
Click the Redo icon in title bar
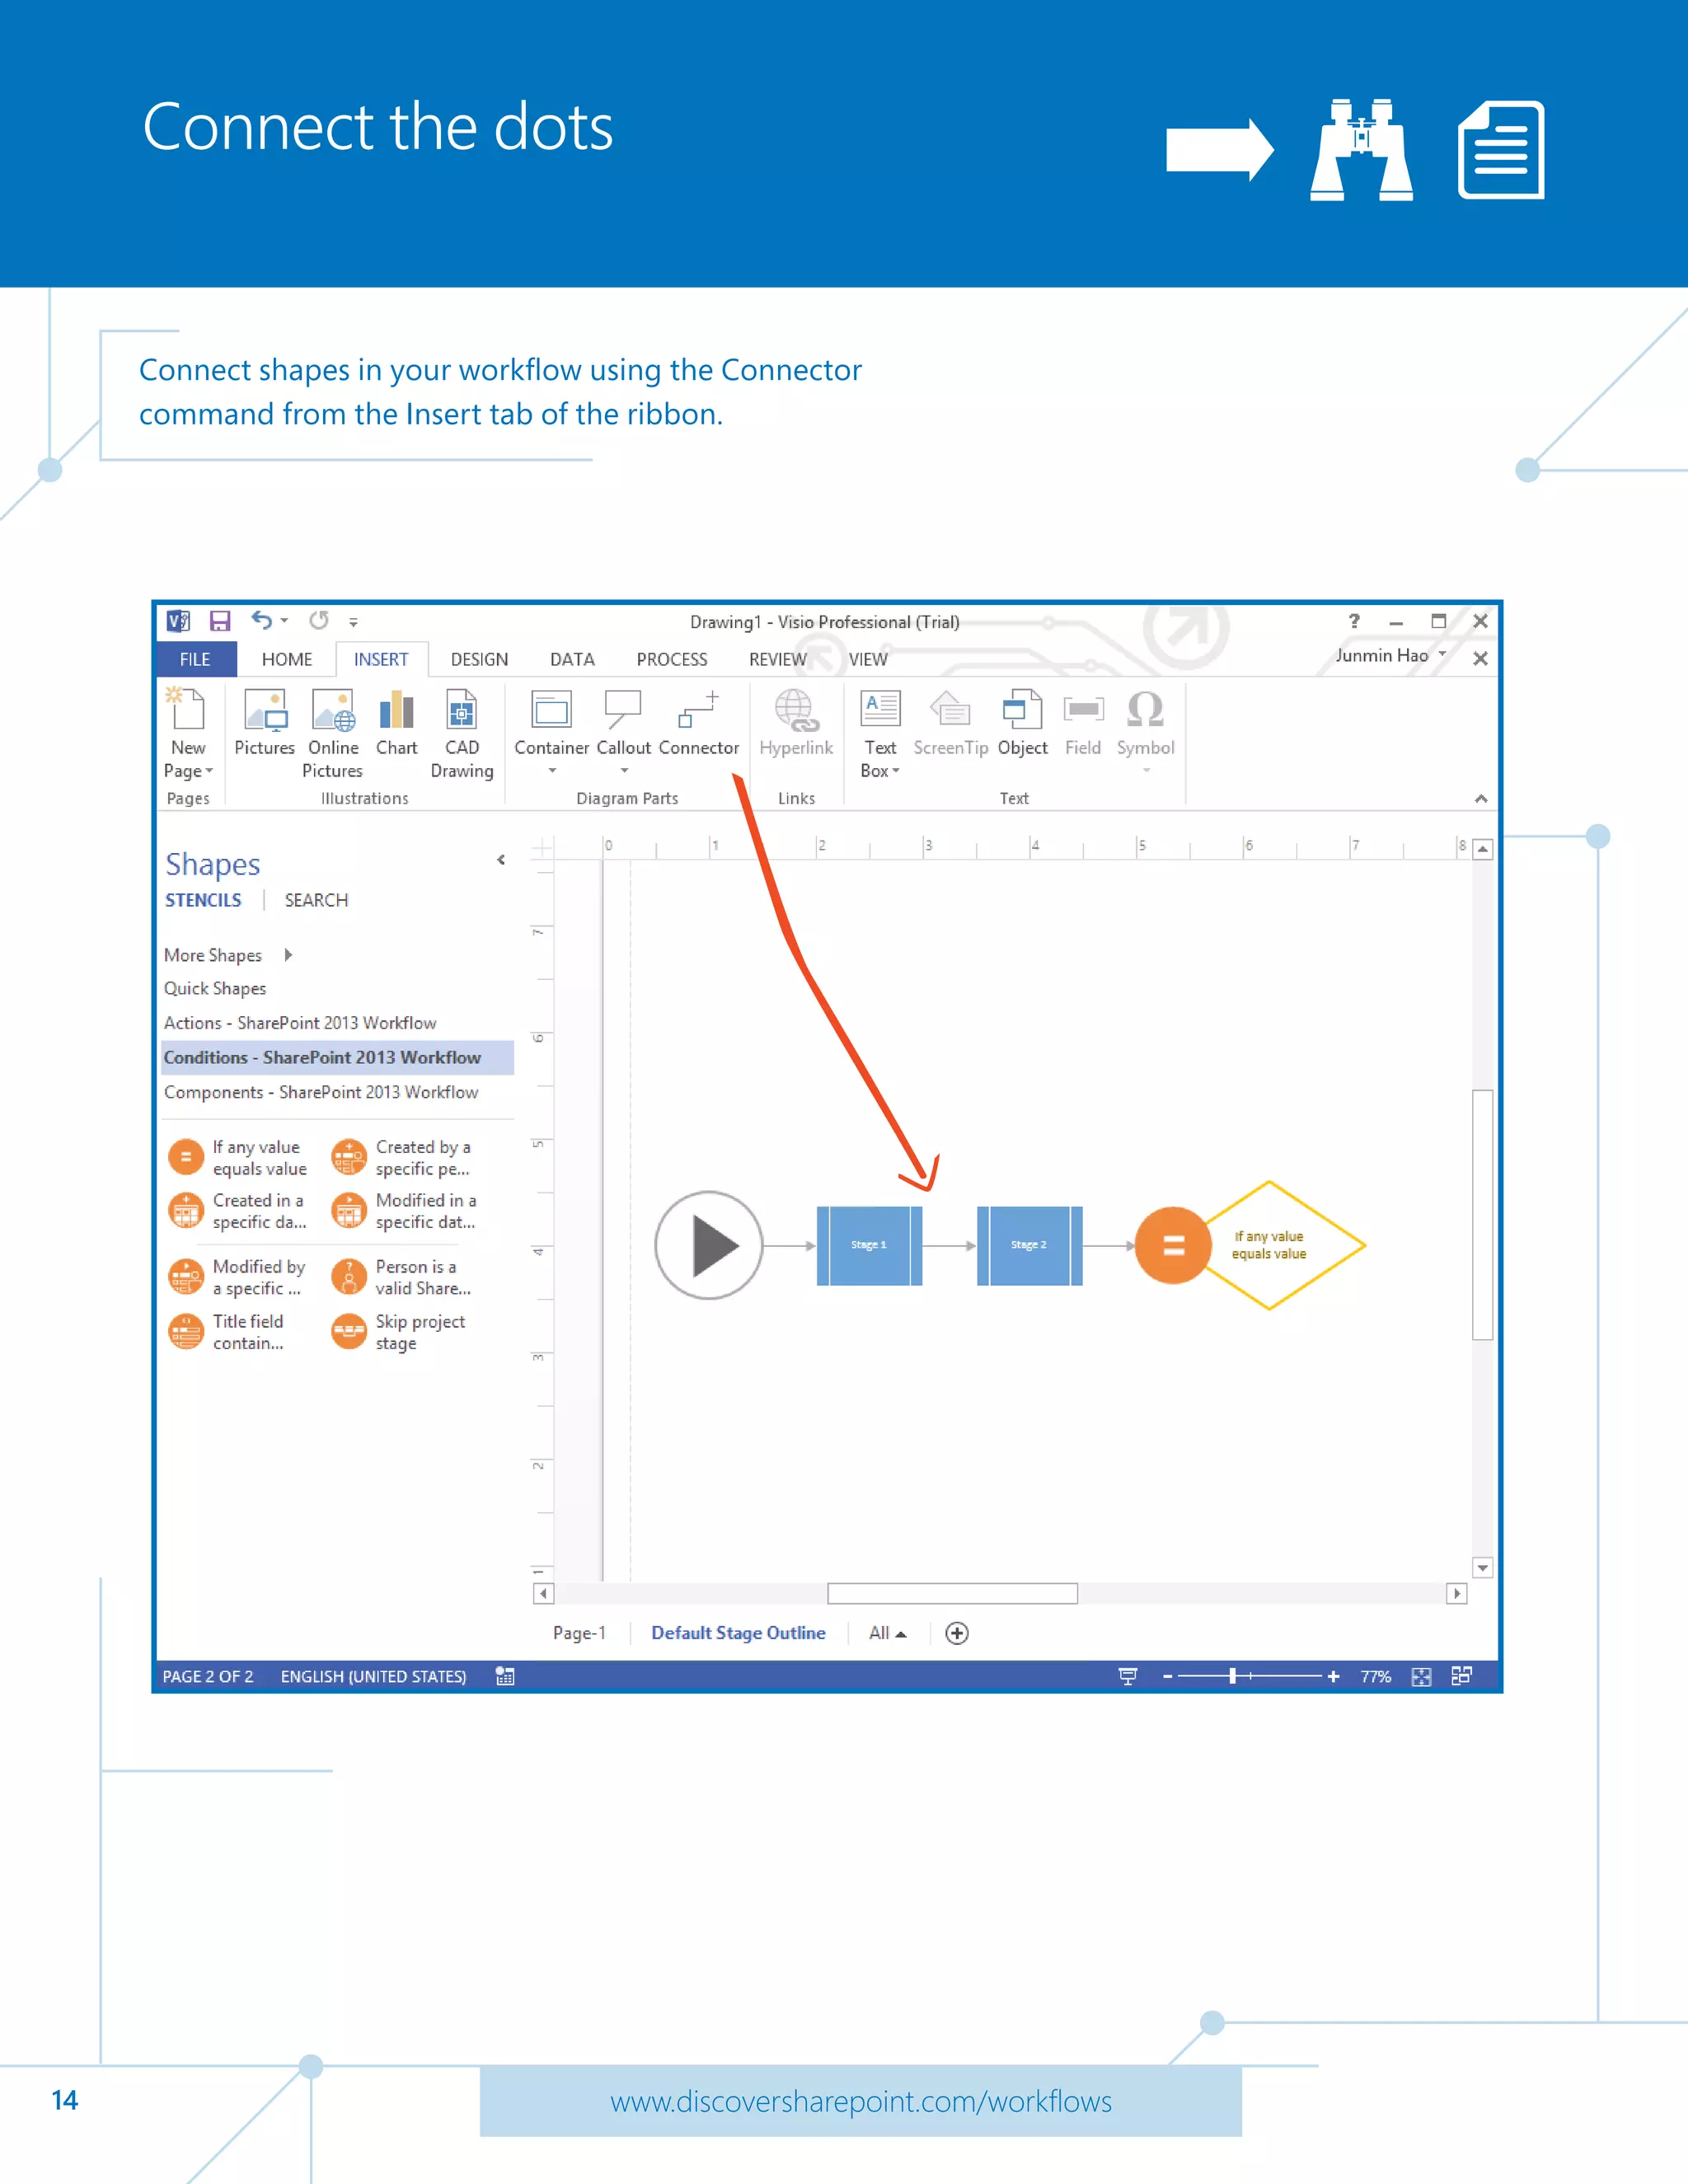point(319,620)
